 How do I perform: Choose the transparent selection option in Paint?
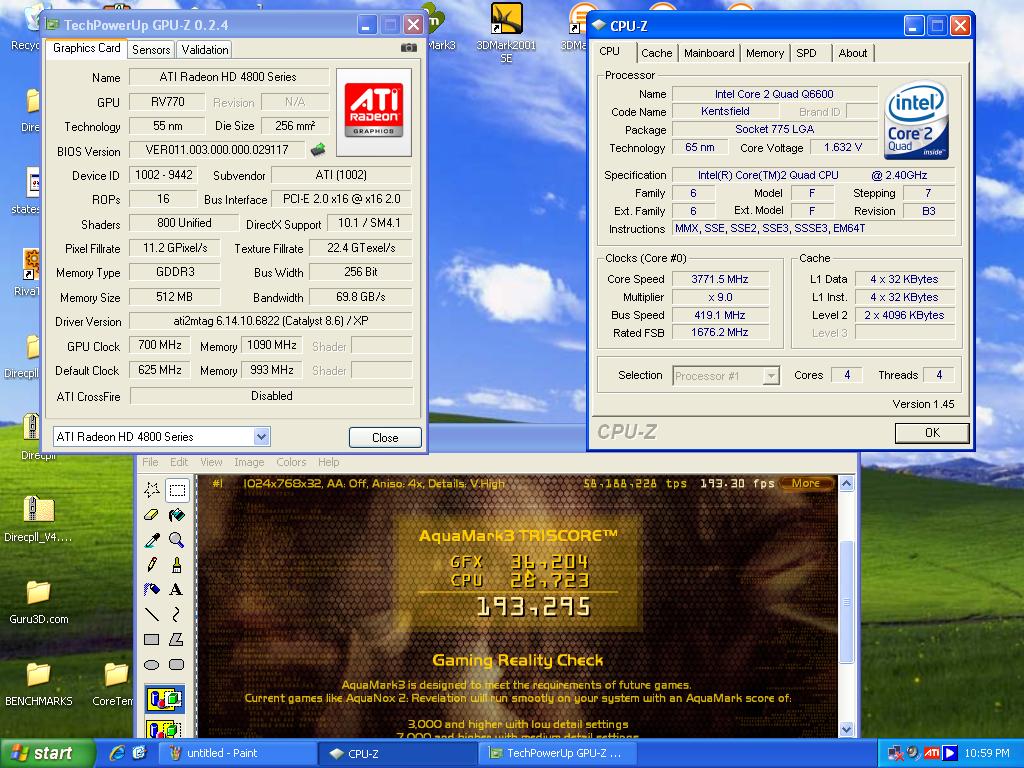tap(165, 728)
